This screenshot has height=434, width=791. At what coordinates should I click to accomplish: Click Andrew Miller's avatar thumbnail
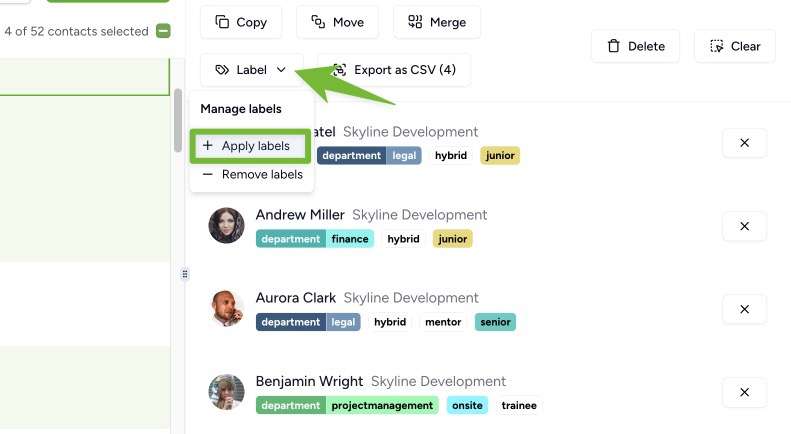click(x=227, y=226)
